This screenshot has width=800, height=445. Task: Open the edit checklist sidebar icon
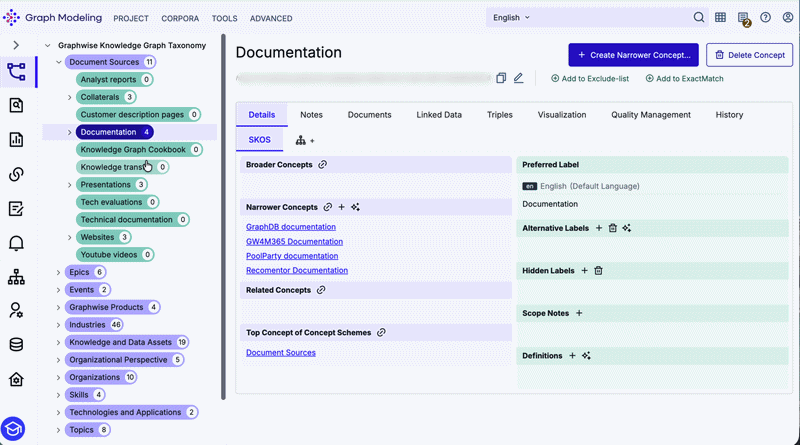[16, 209]
